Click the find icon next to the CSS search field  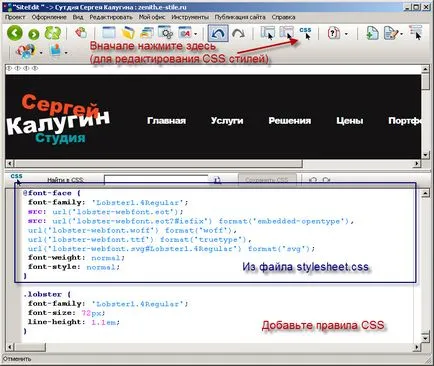tap(217, 180)
